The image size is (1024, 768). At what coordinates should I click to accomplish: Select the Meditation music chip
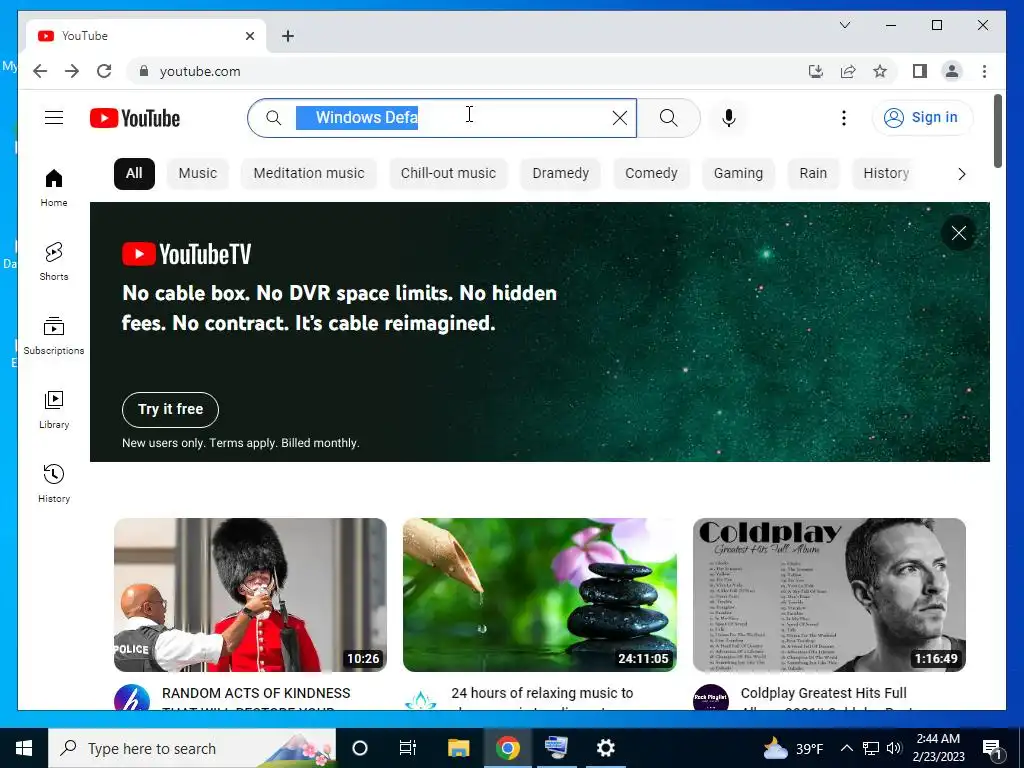coord(308,173)
